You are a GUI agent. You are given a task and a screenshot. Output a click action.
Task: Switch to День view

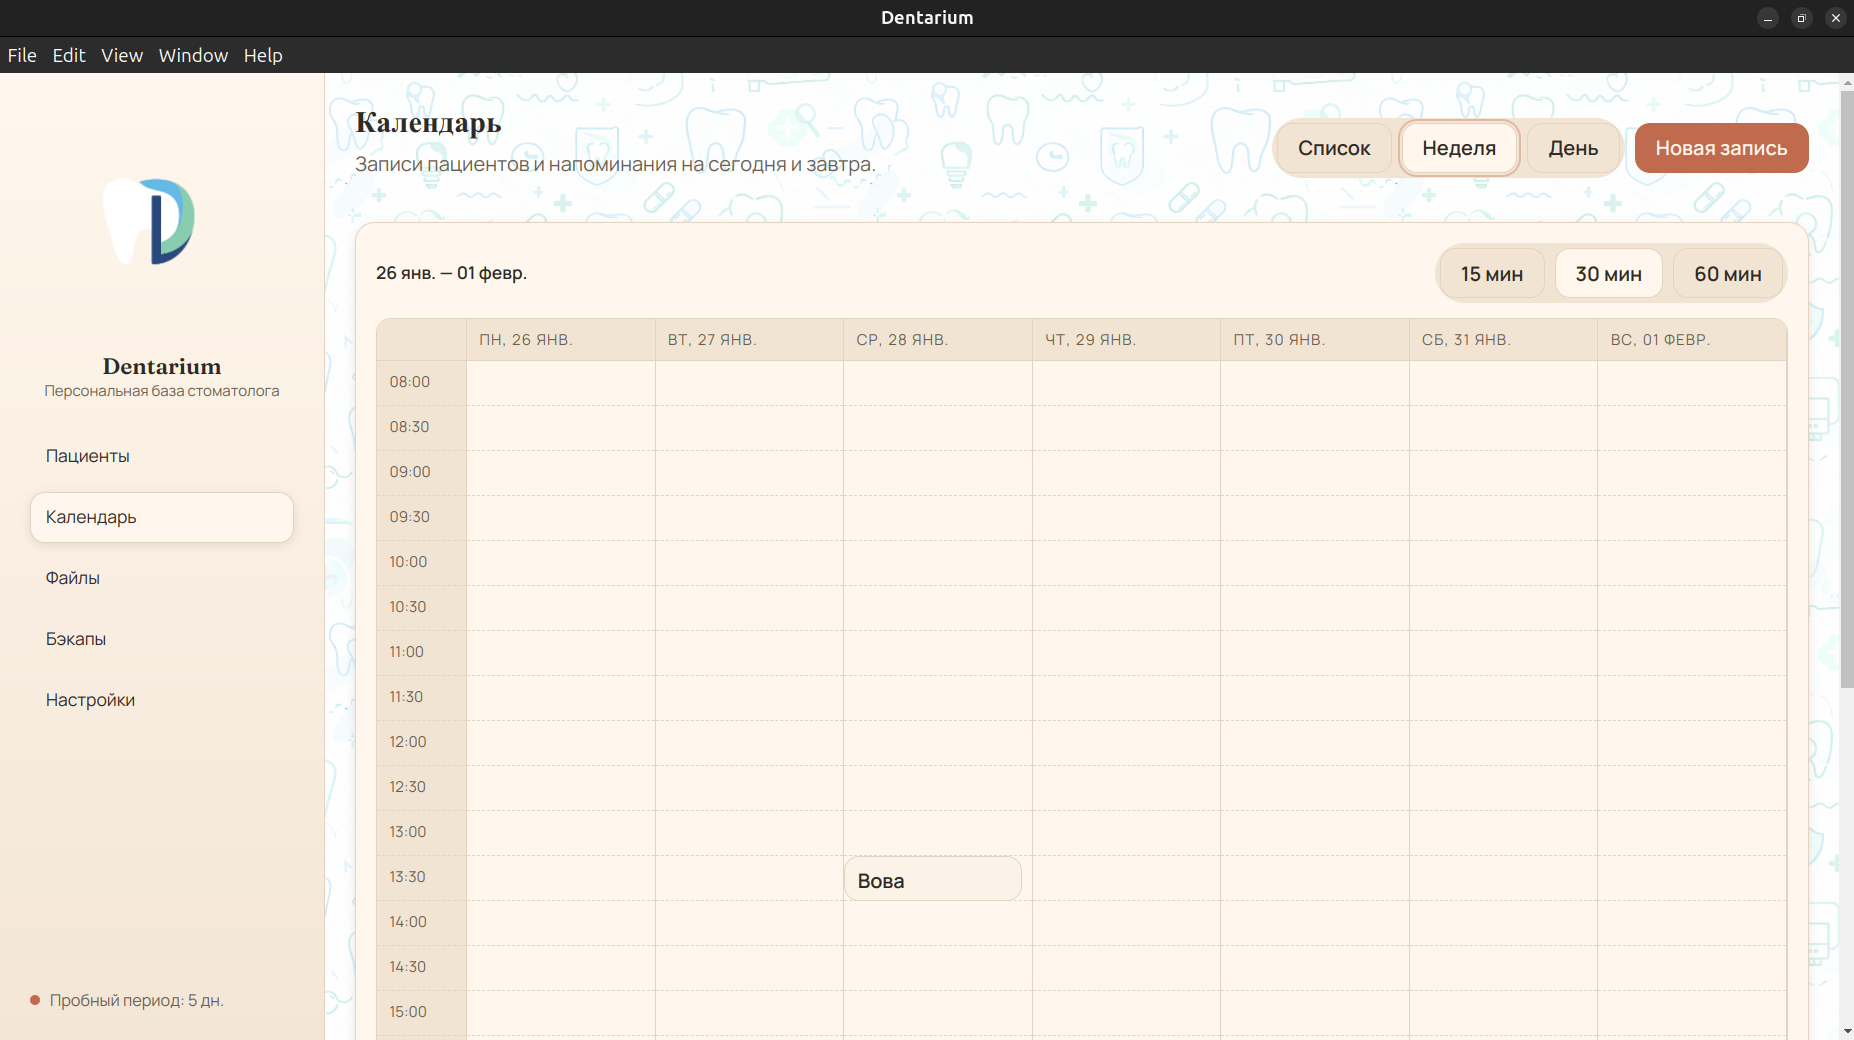[x=1572, y=148]
